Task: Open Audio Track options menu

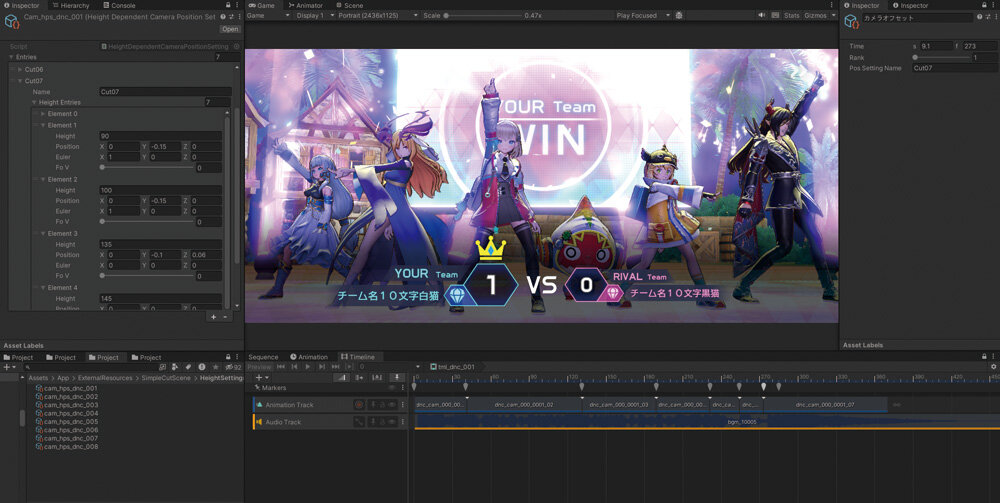Action: point(402,422)
